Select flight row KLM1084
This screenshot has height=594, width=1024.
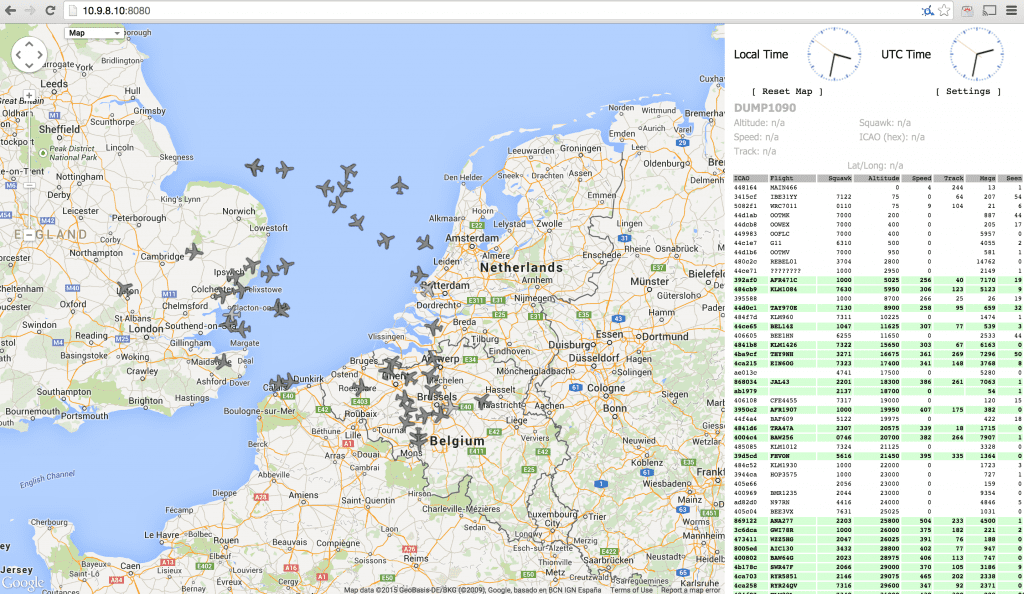coord(878,289)
